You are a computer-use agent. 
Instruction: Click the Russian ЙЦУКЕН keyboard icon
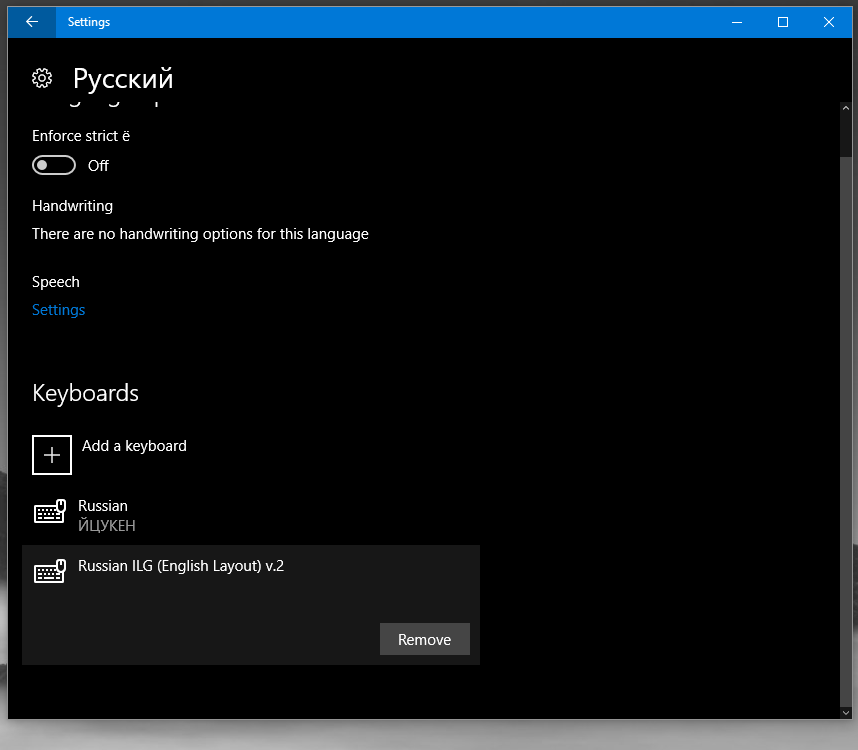(x=50, y=513)
